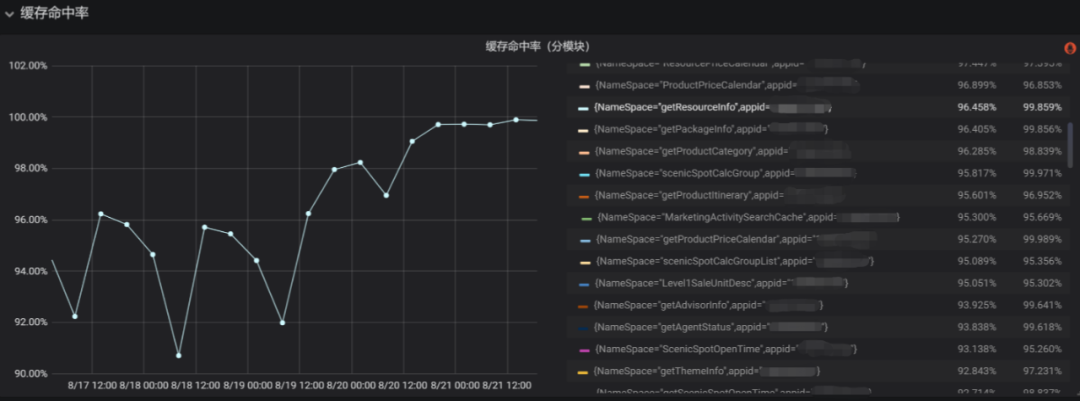Collapse the 缓存命中率 row section
Image resolution: width=1080 pixels, height=401 pixels.
tap(9, 14)
